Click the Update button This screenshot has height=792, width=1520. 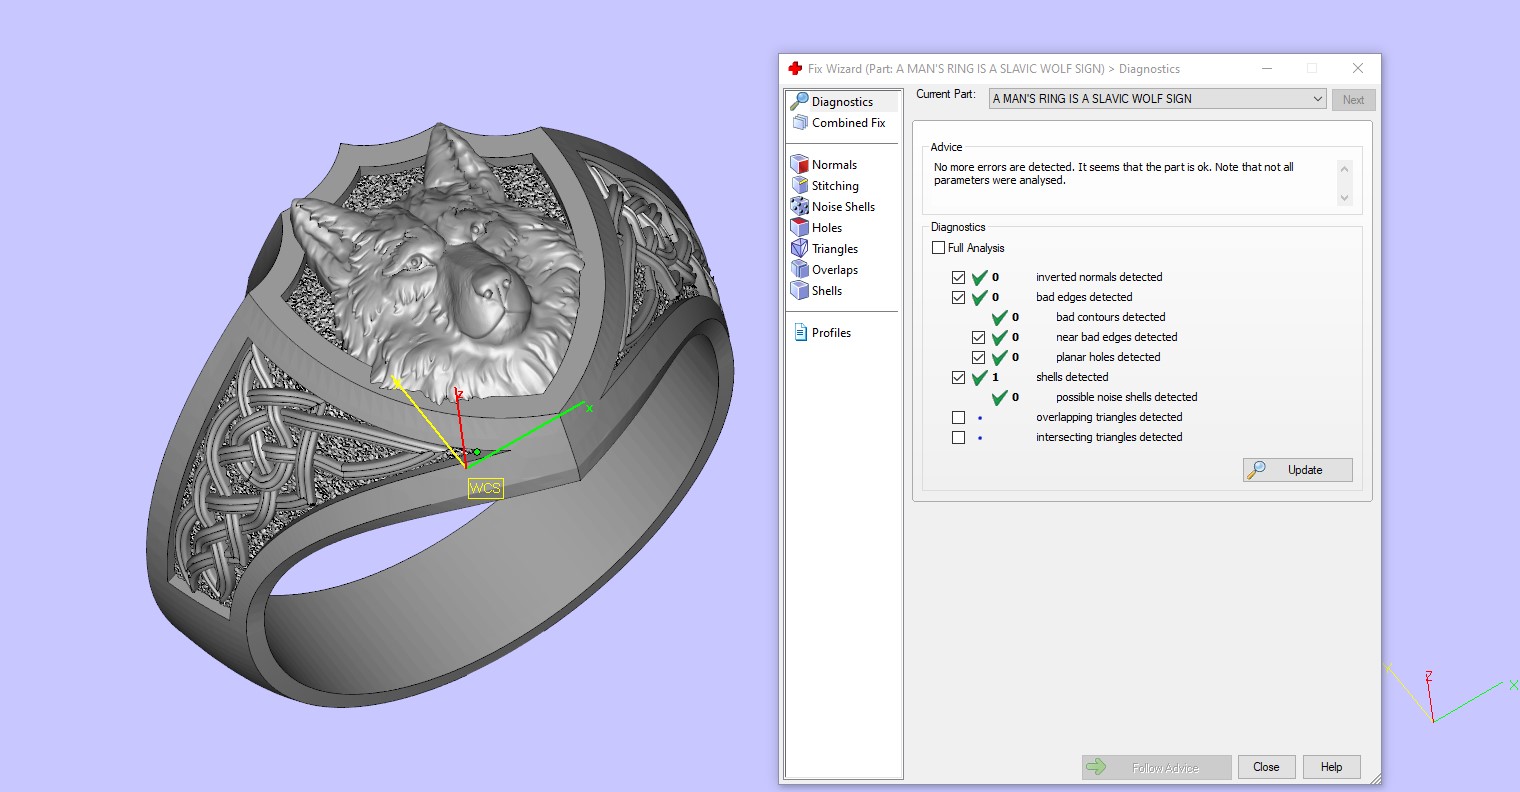pos(1298,470)
